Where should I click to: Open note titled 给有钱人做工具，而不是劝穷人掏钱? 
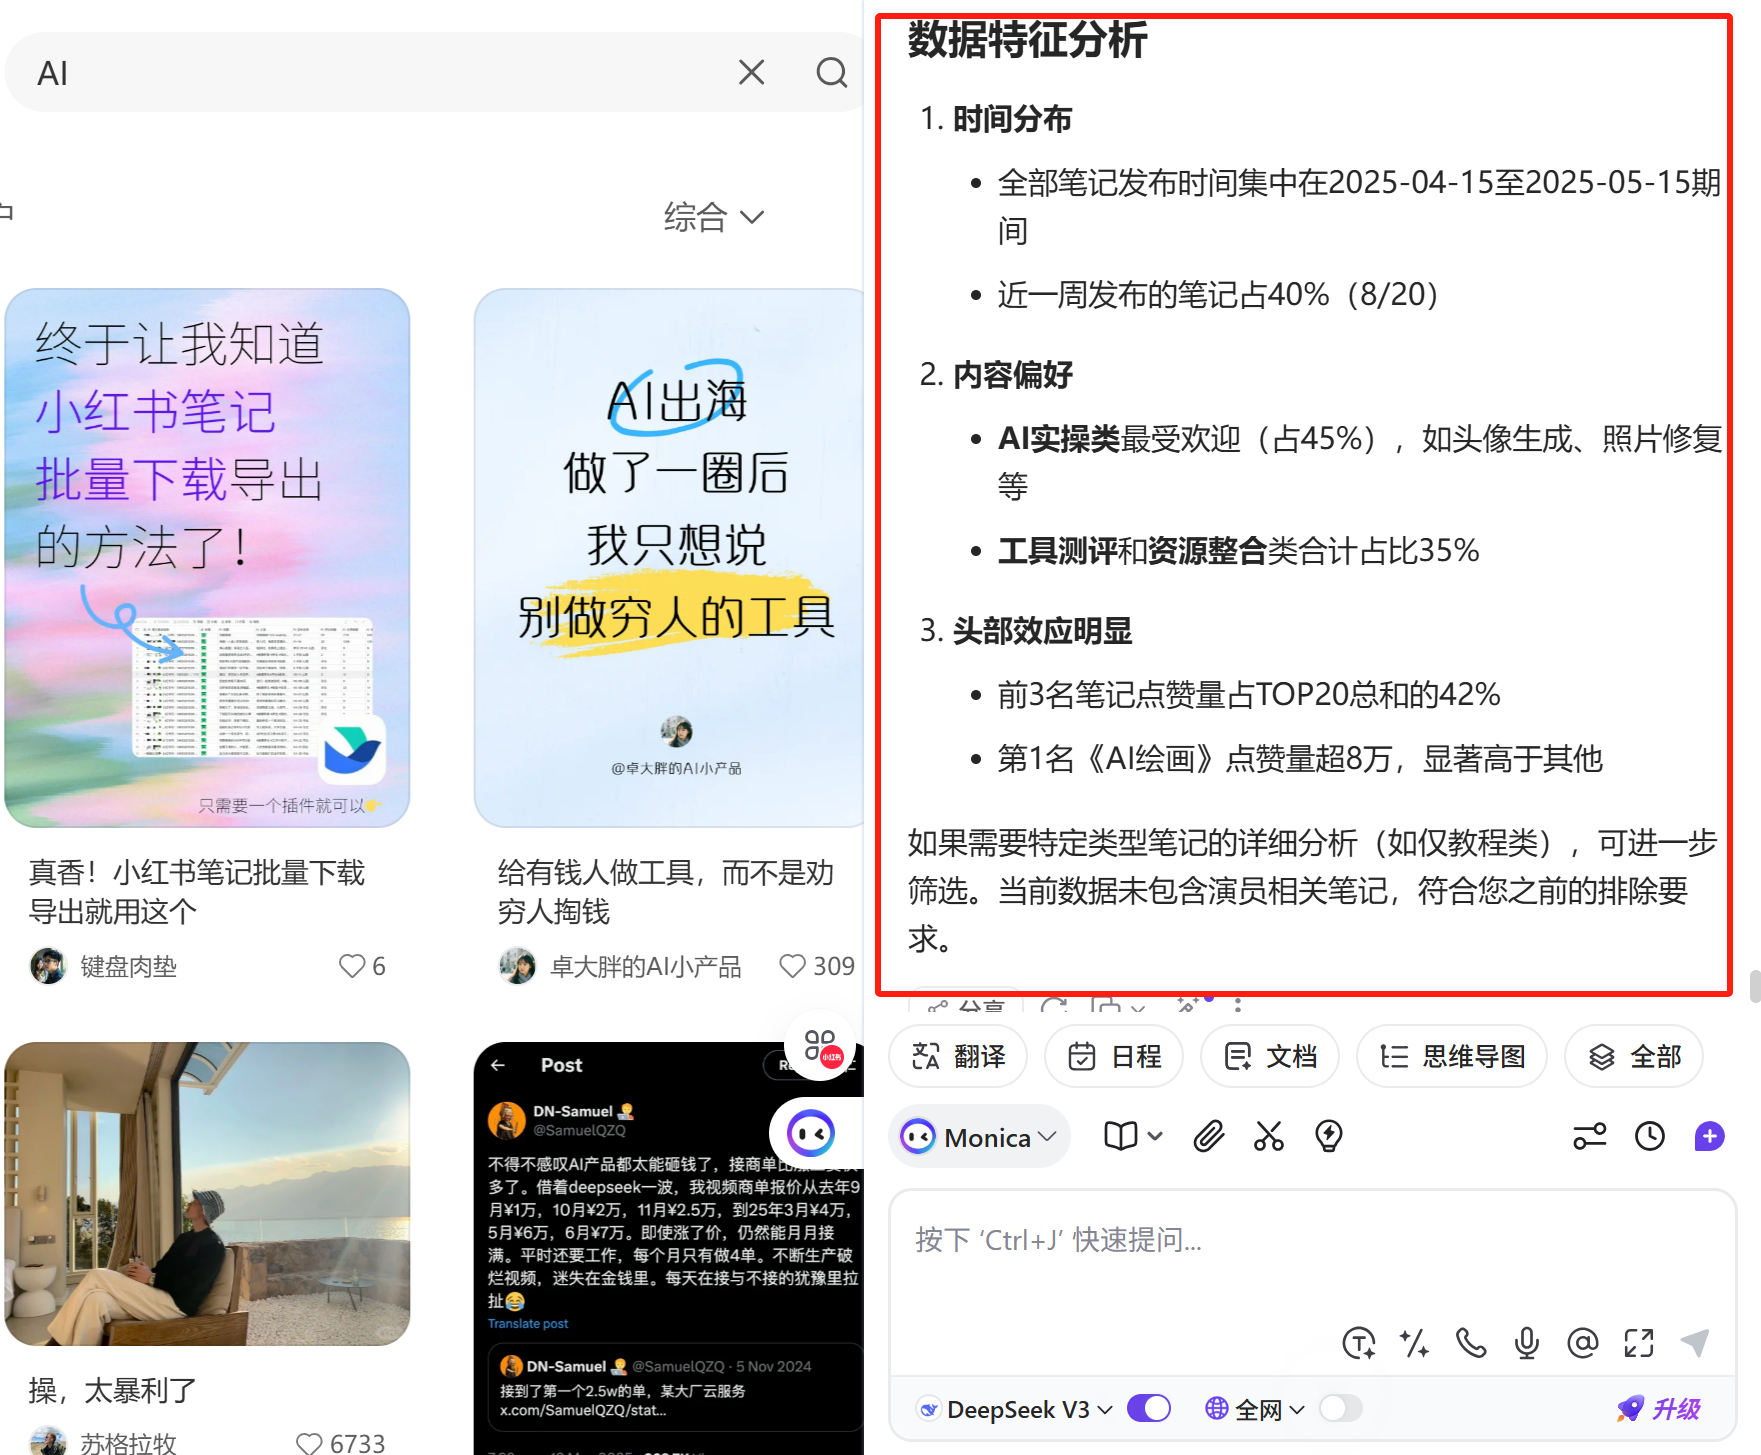(x=666, y=891)
